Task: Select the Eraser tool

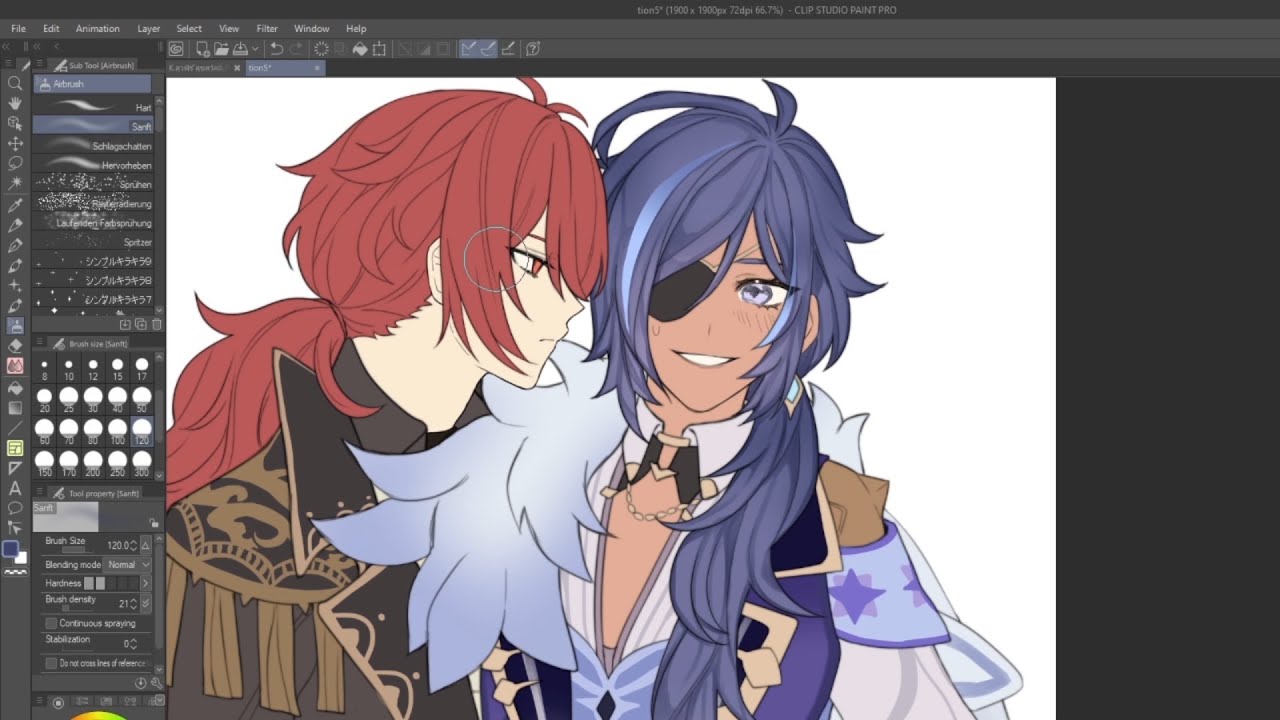Action: pyautogui.click(x=15, y=346)
